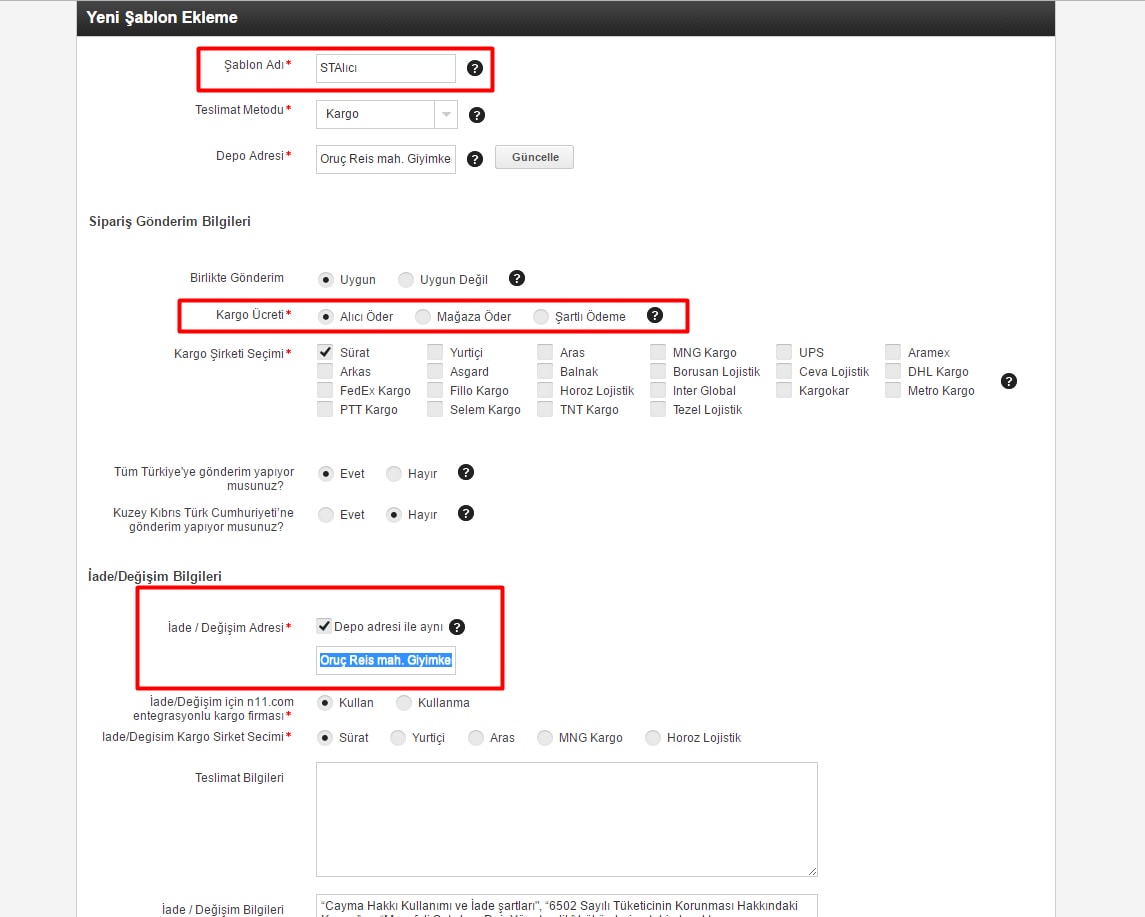Focus the Şablon Adı text field
Screen dimensions: 1145x917
tap(386, 68)
